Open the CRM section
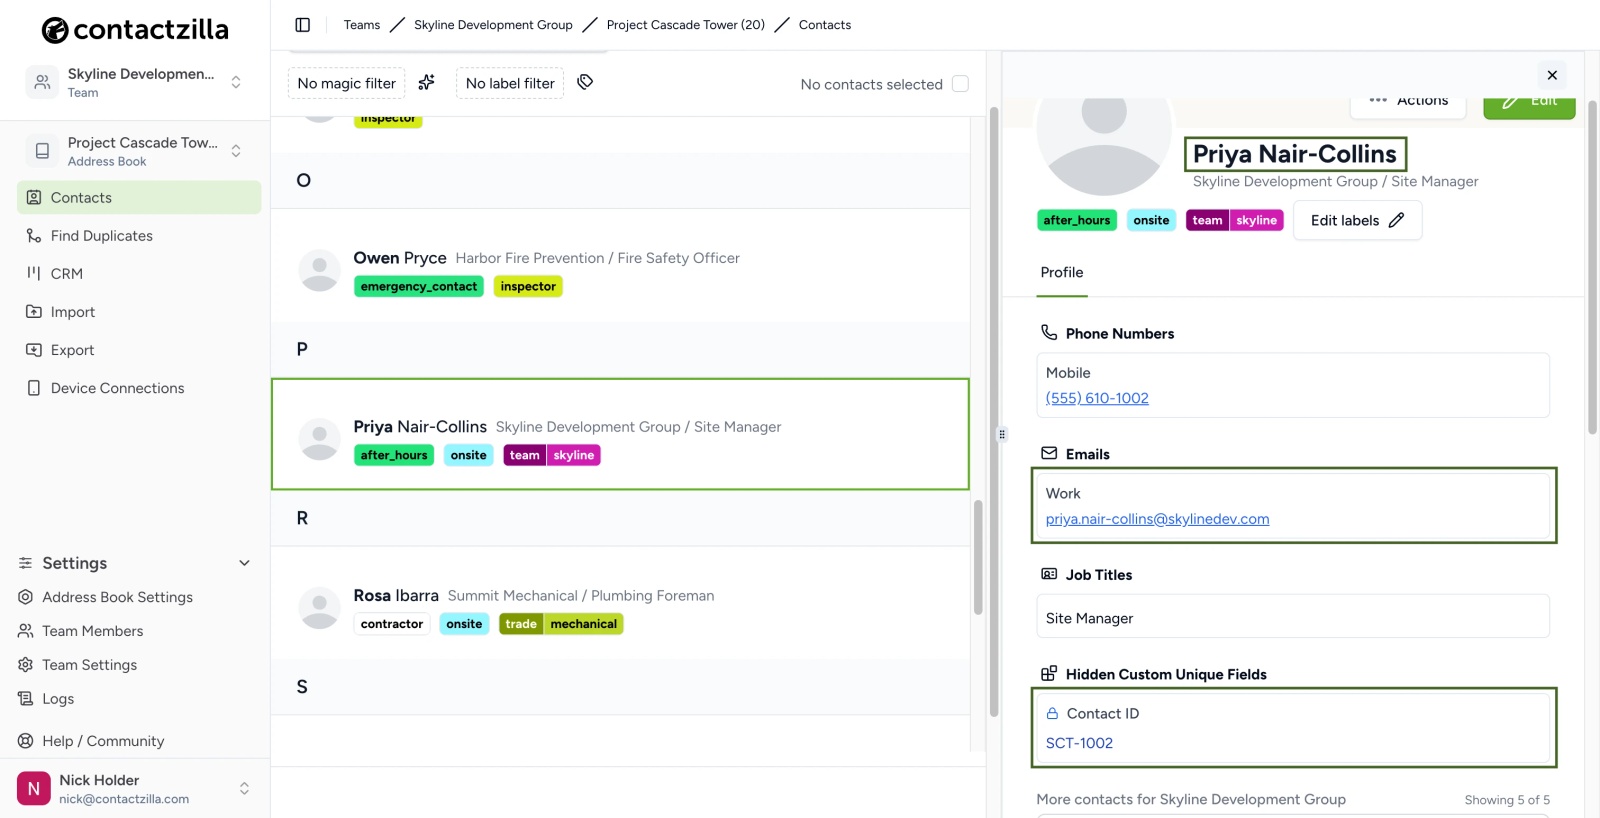This screenshot has height=818, width=1600. (139, 274)
